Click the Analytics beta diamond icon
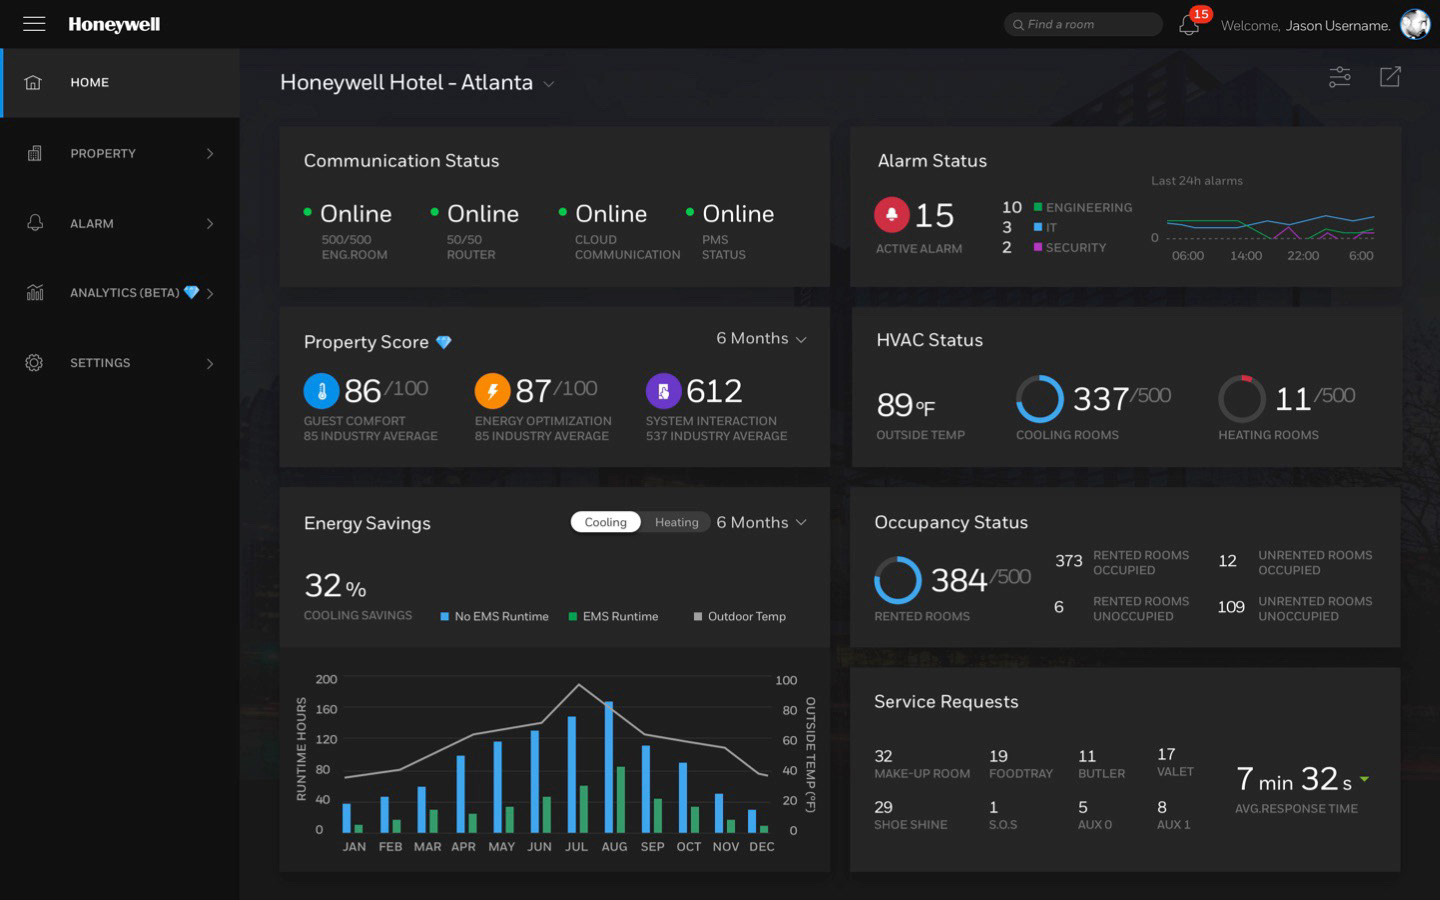 (x=191, y=293)
